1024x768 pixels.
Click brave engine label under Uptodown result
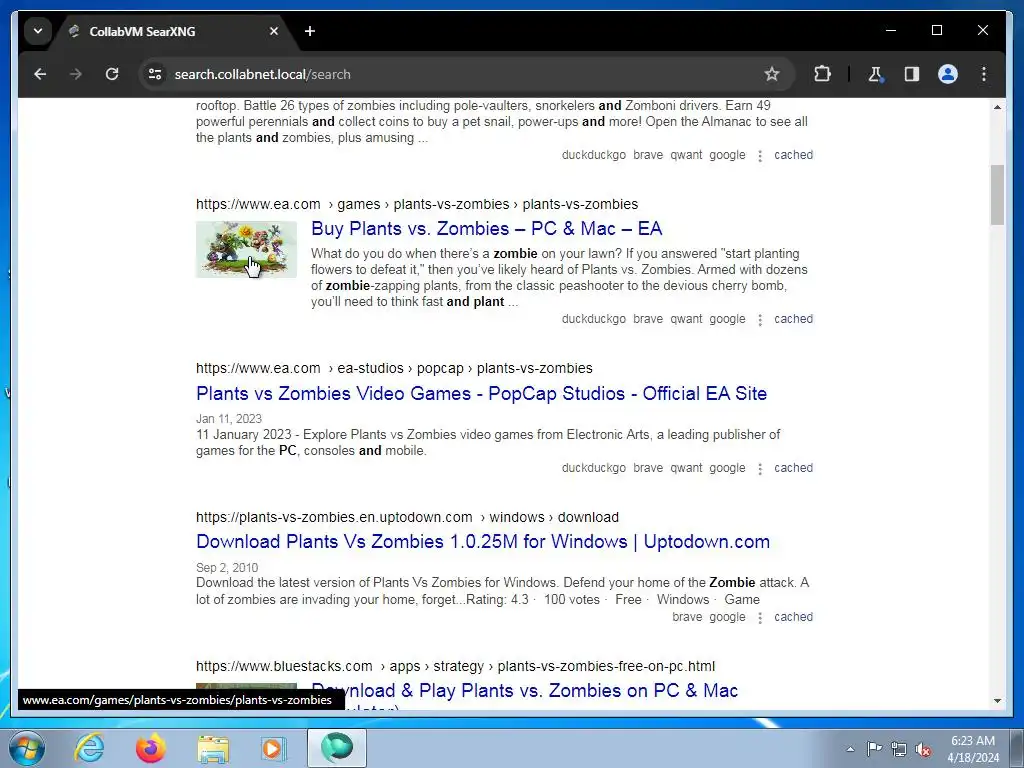click(687, 616)
